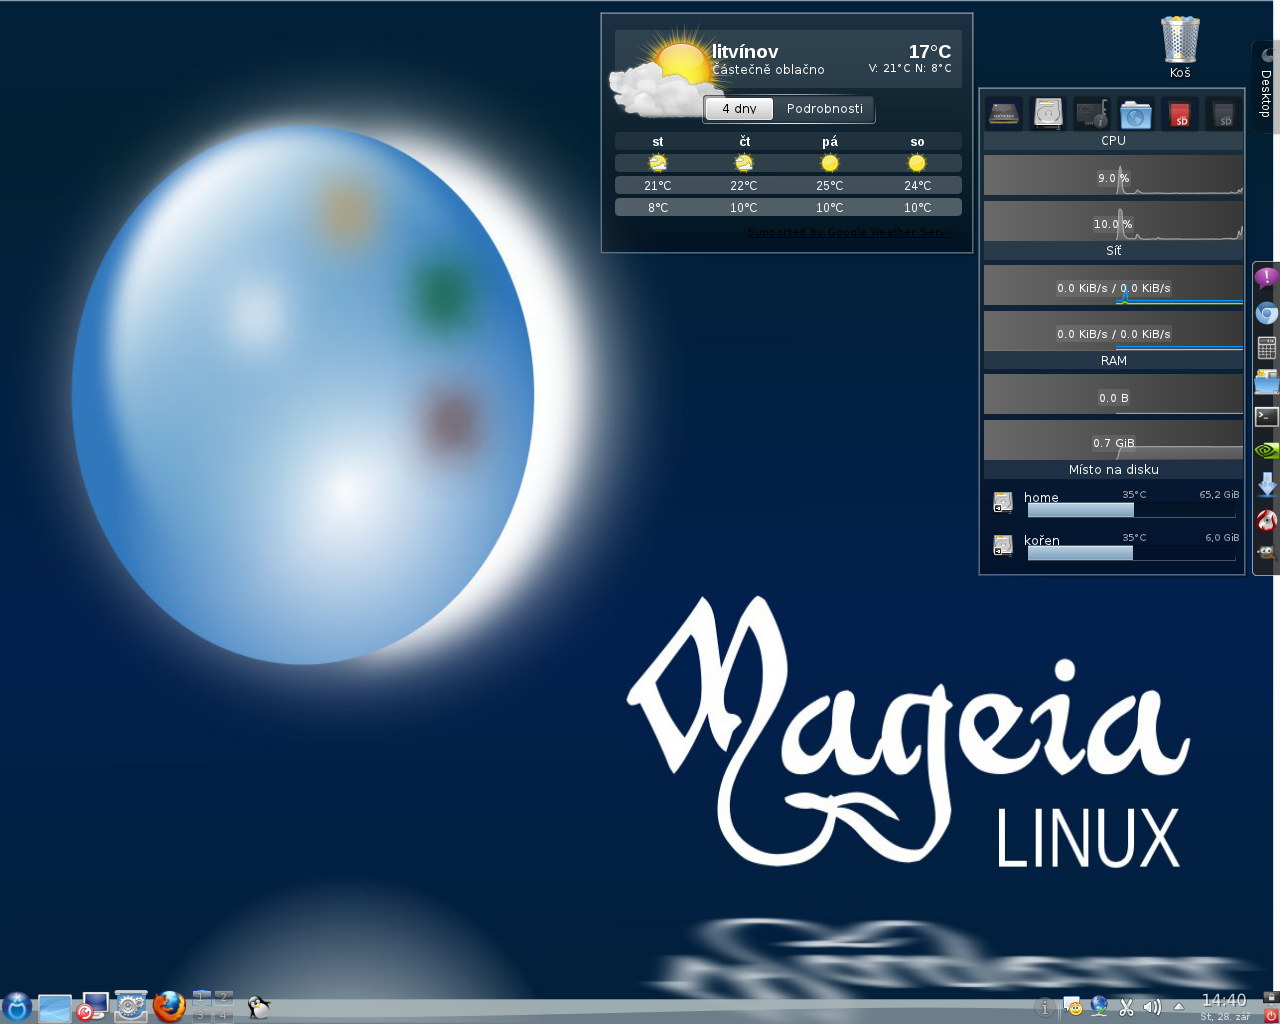Image resolution: width=1280 pixels, height=1024 pixels.
Task: Launch the calculator in the side panel
Action: pyautogui.click(x=1266, y=348)
